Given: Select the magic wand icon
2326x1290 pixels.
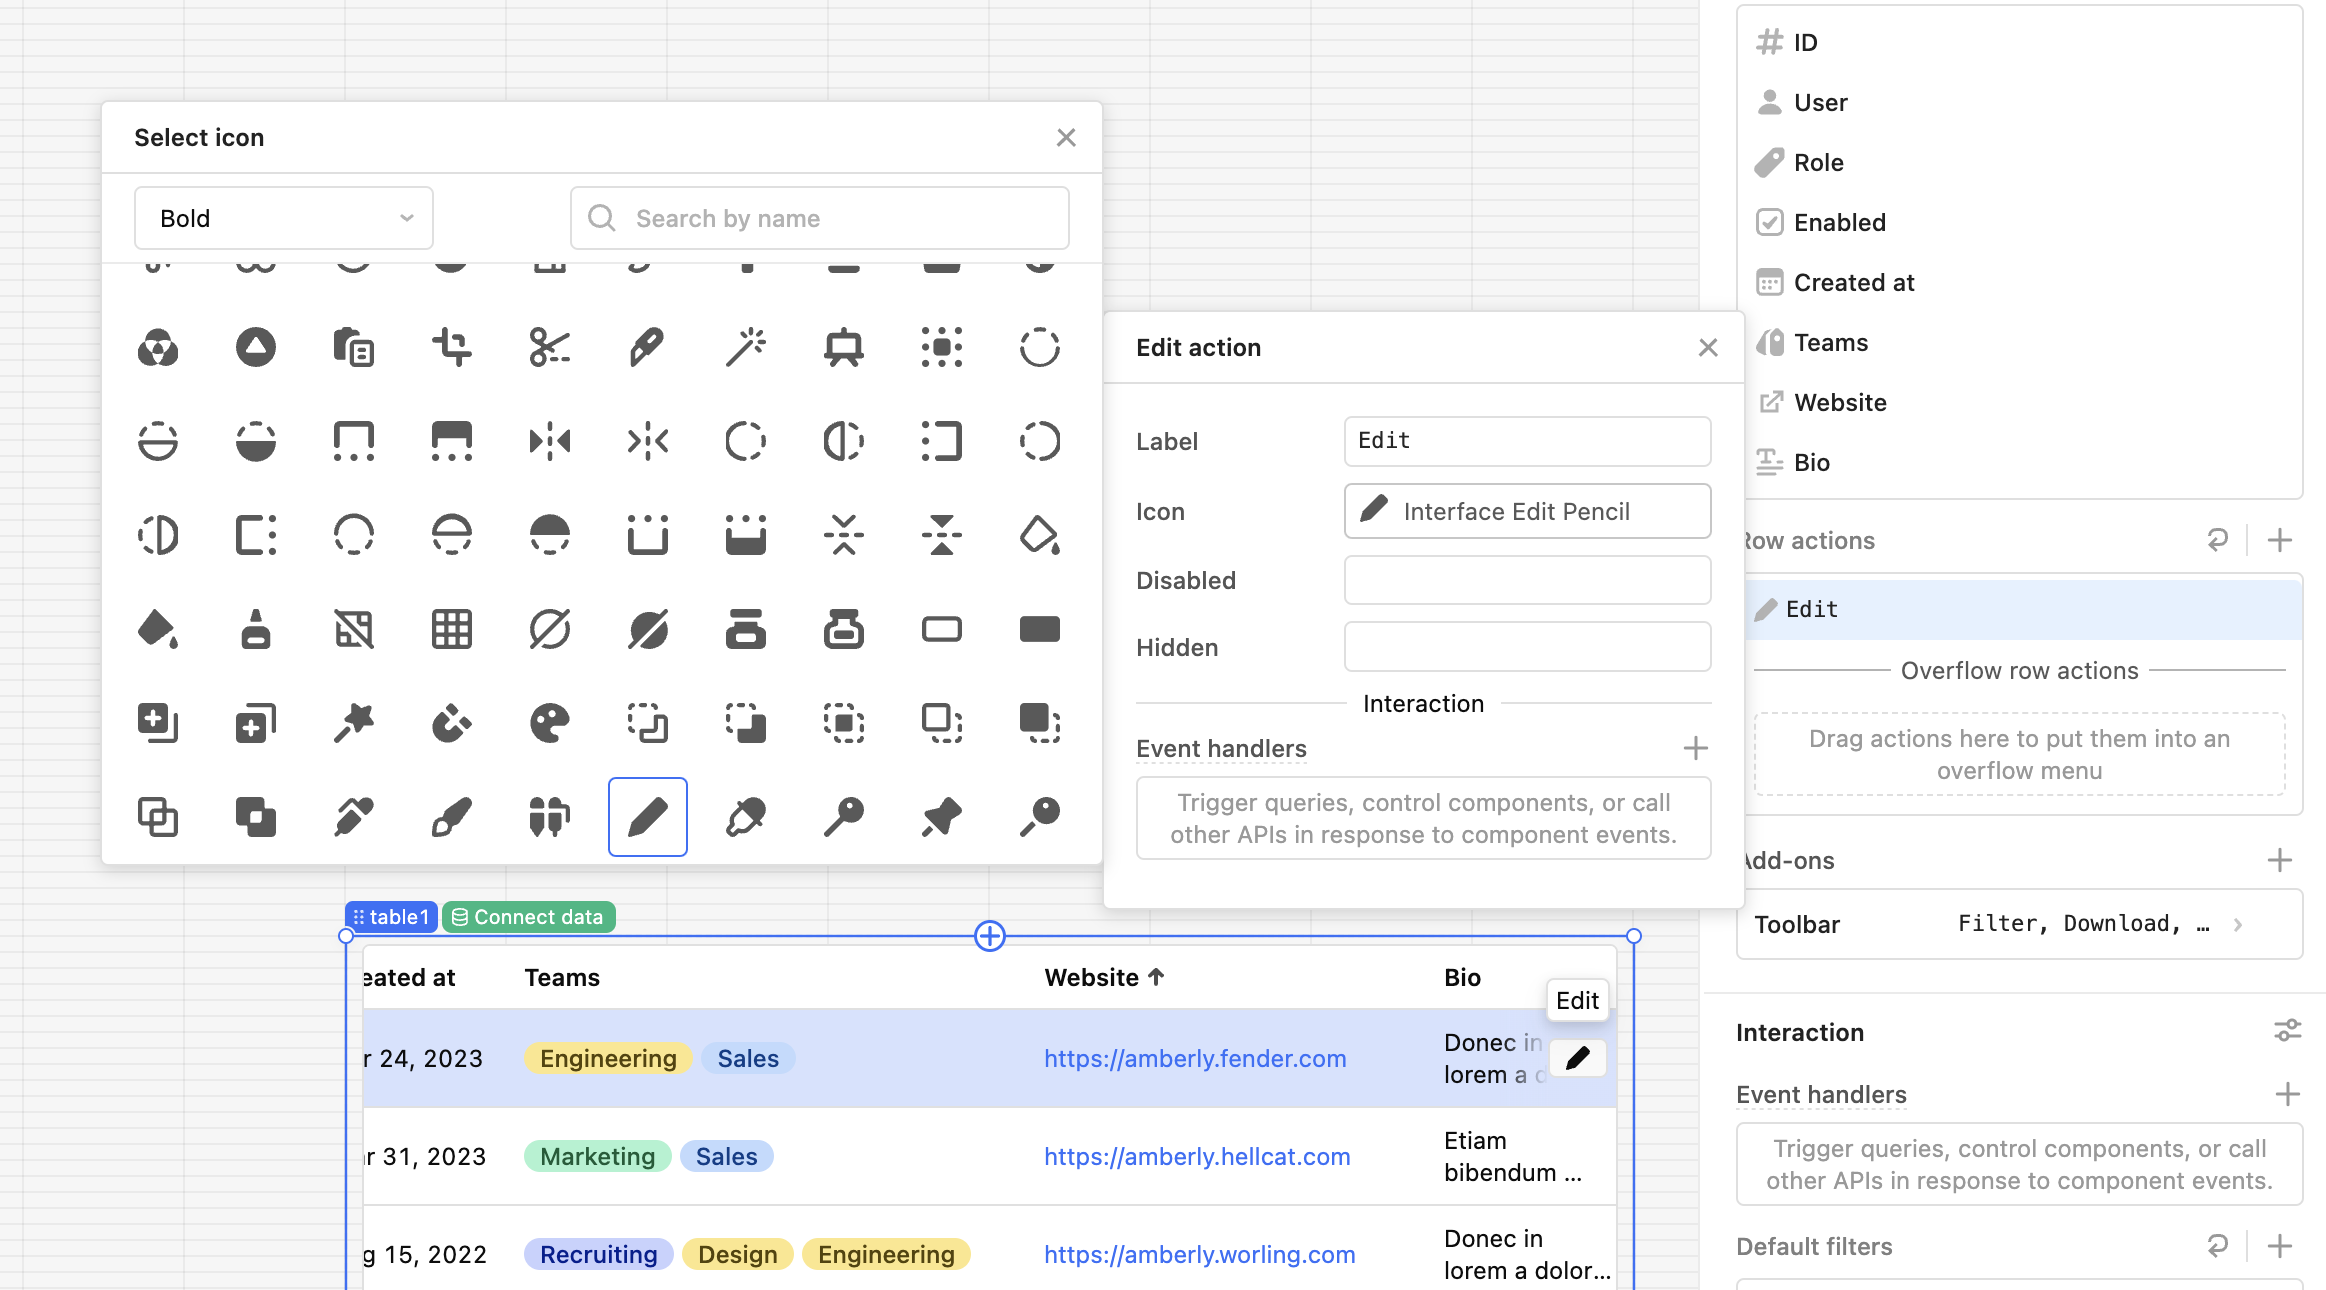Looking at the screenshot, I should click(x=746, y=348).
